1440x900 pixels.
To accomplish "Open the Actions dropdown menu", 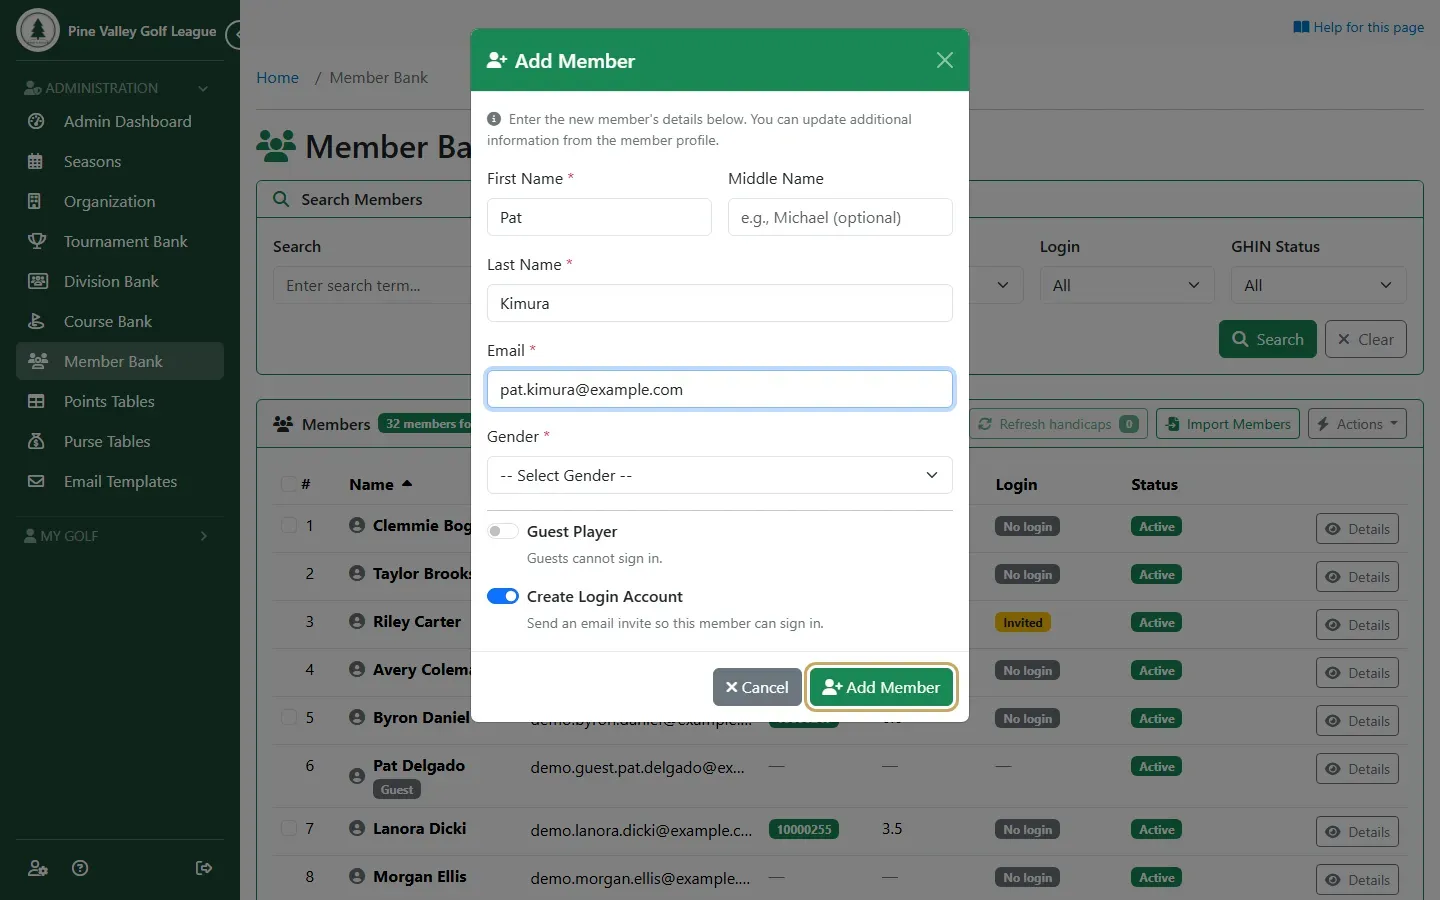I will pos(1357,424).
